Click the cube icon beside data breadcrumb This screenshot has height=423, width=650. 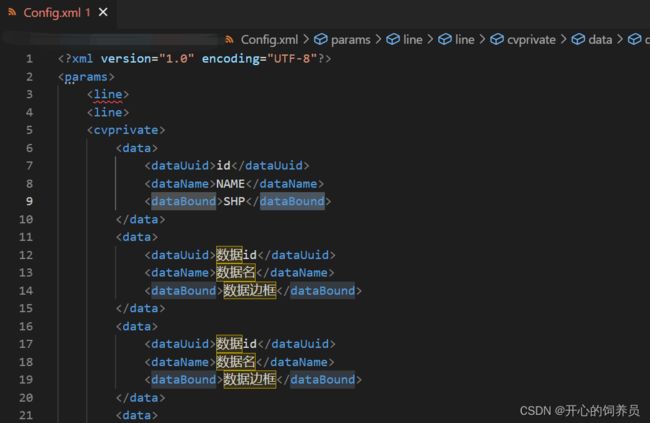point(578,39)
